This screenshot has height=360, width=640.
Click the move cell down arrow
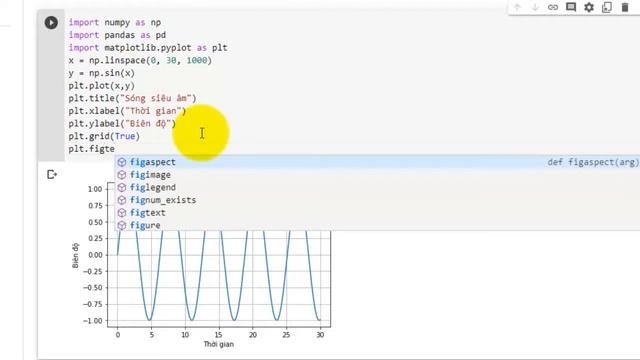[535, 7]
